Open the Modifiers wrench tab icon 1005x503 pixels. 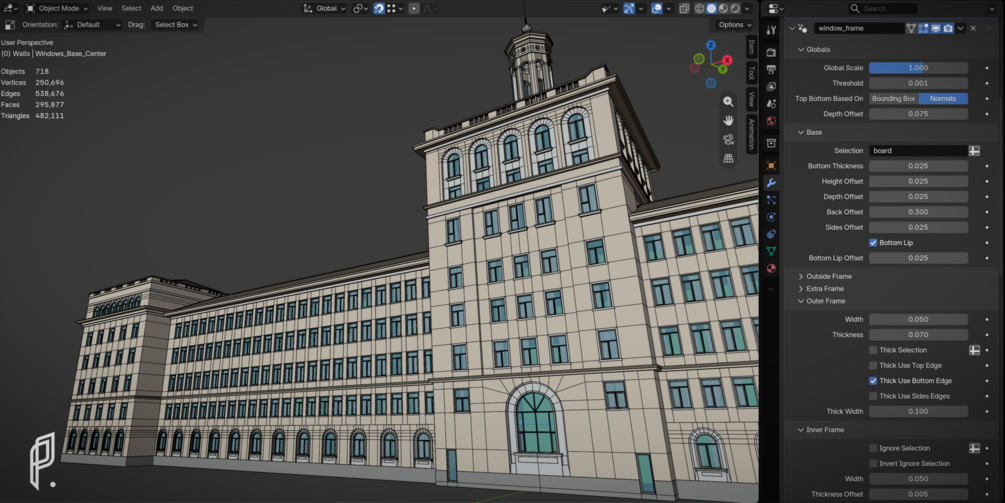pyautogui.click(x=771, y=183)
